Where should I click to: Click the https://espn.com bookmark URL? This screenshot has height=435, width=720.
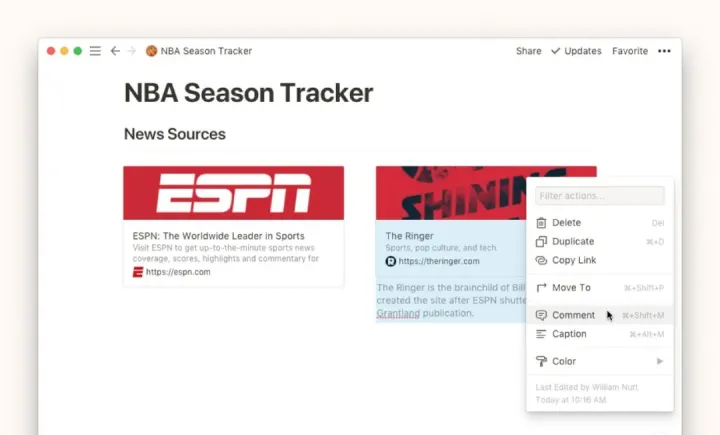[x=177, y=272]
